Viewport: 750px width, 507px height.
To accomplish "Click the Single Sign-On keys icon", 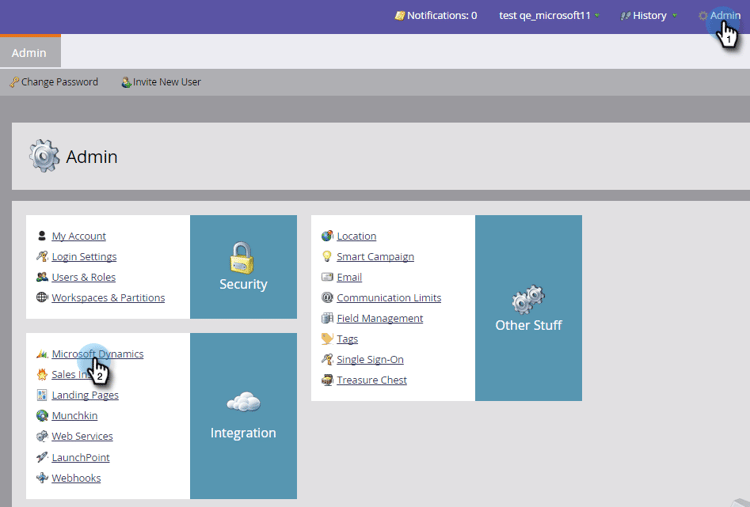I will tap(327, 359).
